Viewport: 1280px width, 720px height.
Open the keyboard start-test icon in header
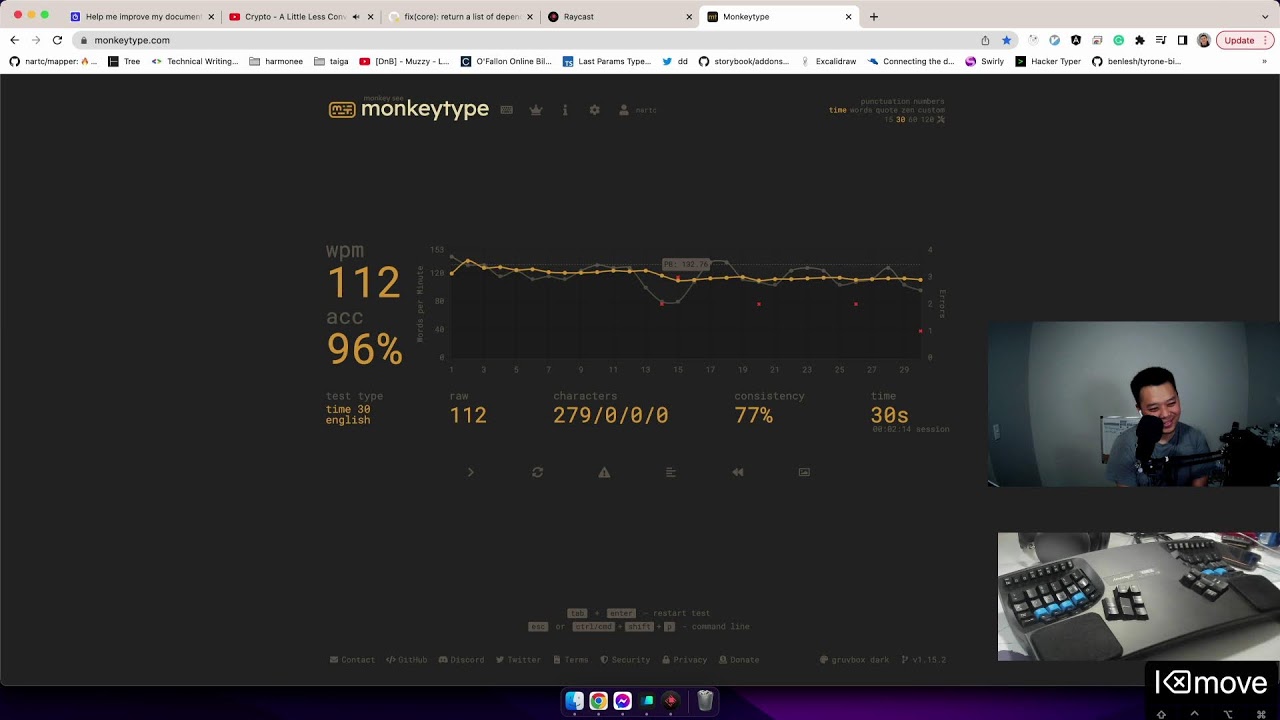click(507, 110)
